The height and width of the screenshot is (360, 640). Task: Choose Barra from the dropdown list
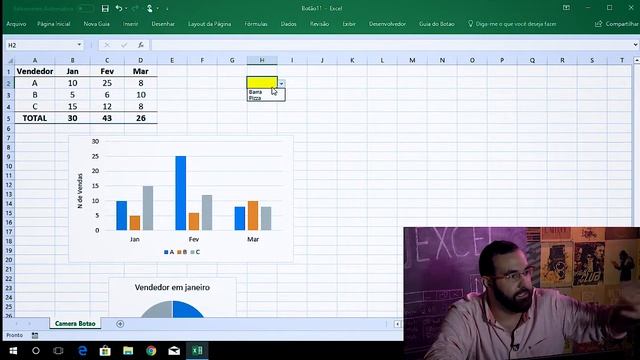pos(266,92)
